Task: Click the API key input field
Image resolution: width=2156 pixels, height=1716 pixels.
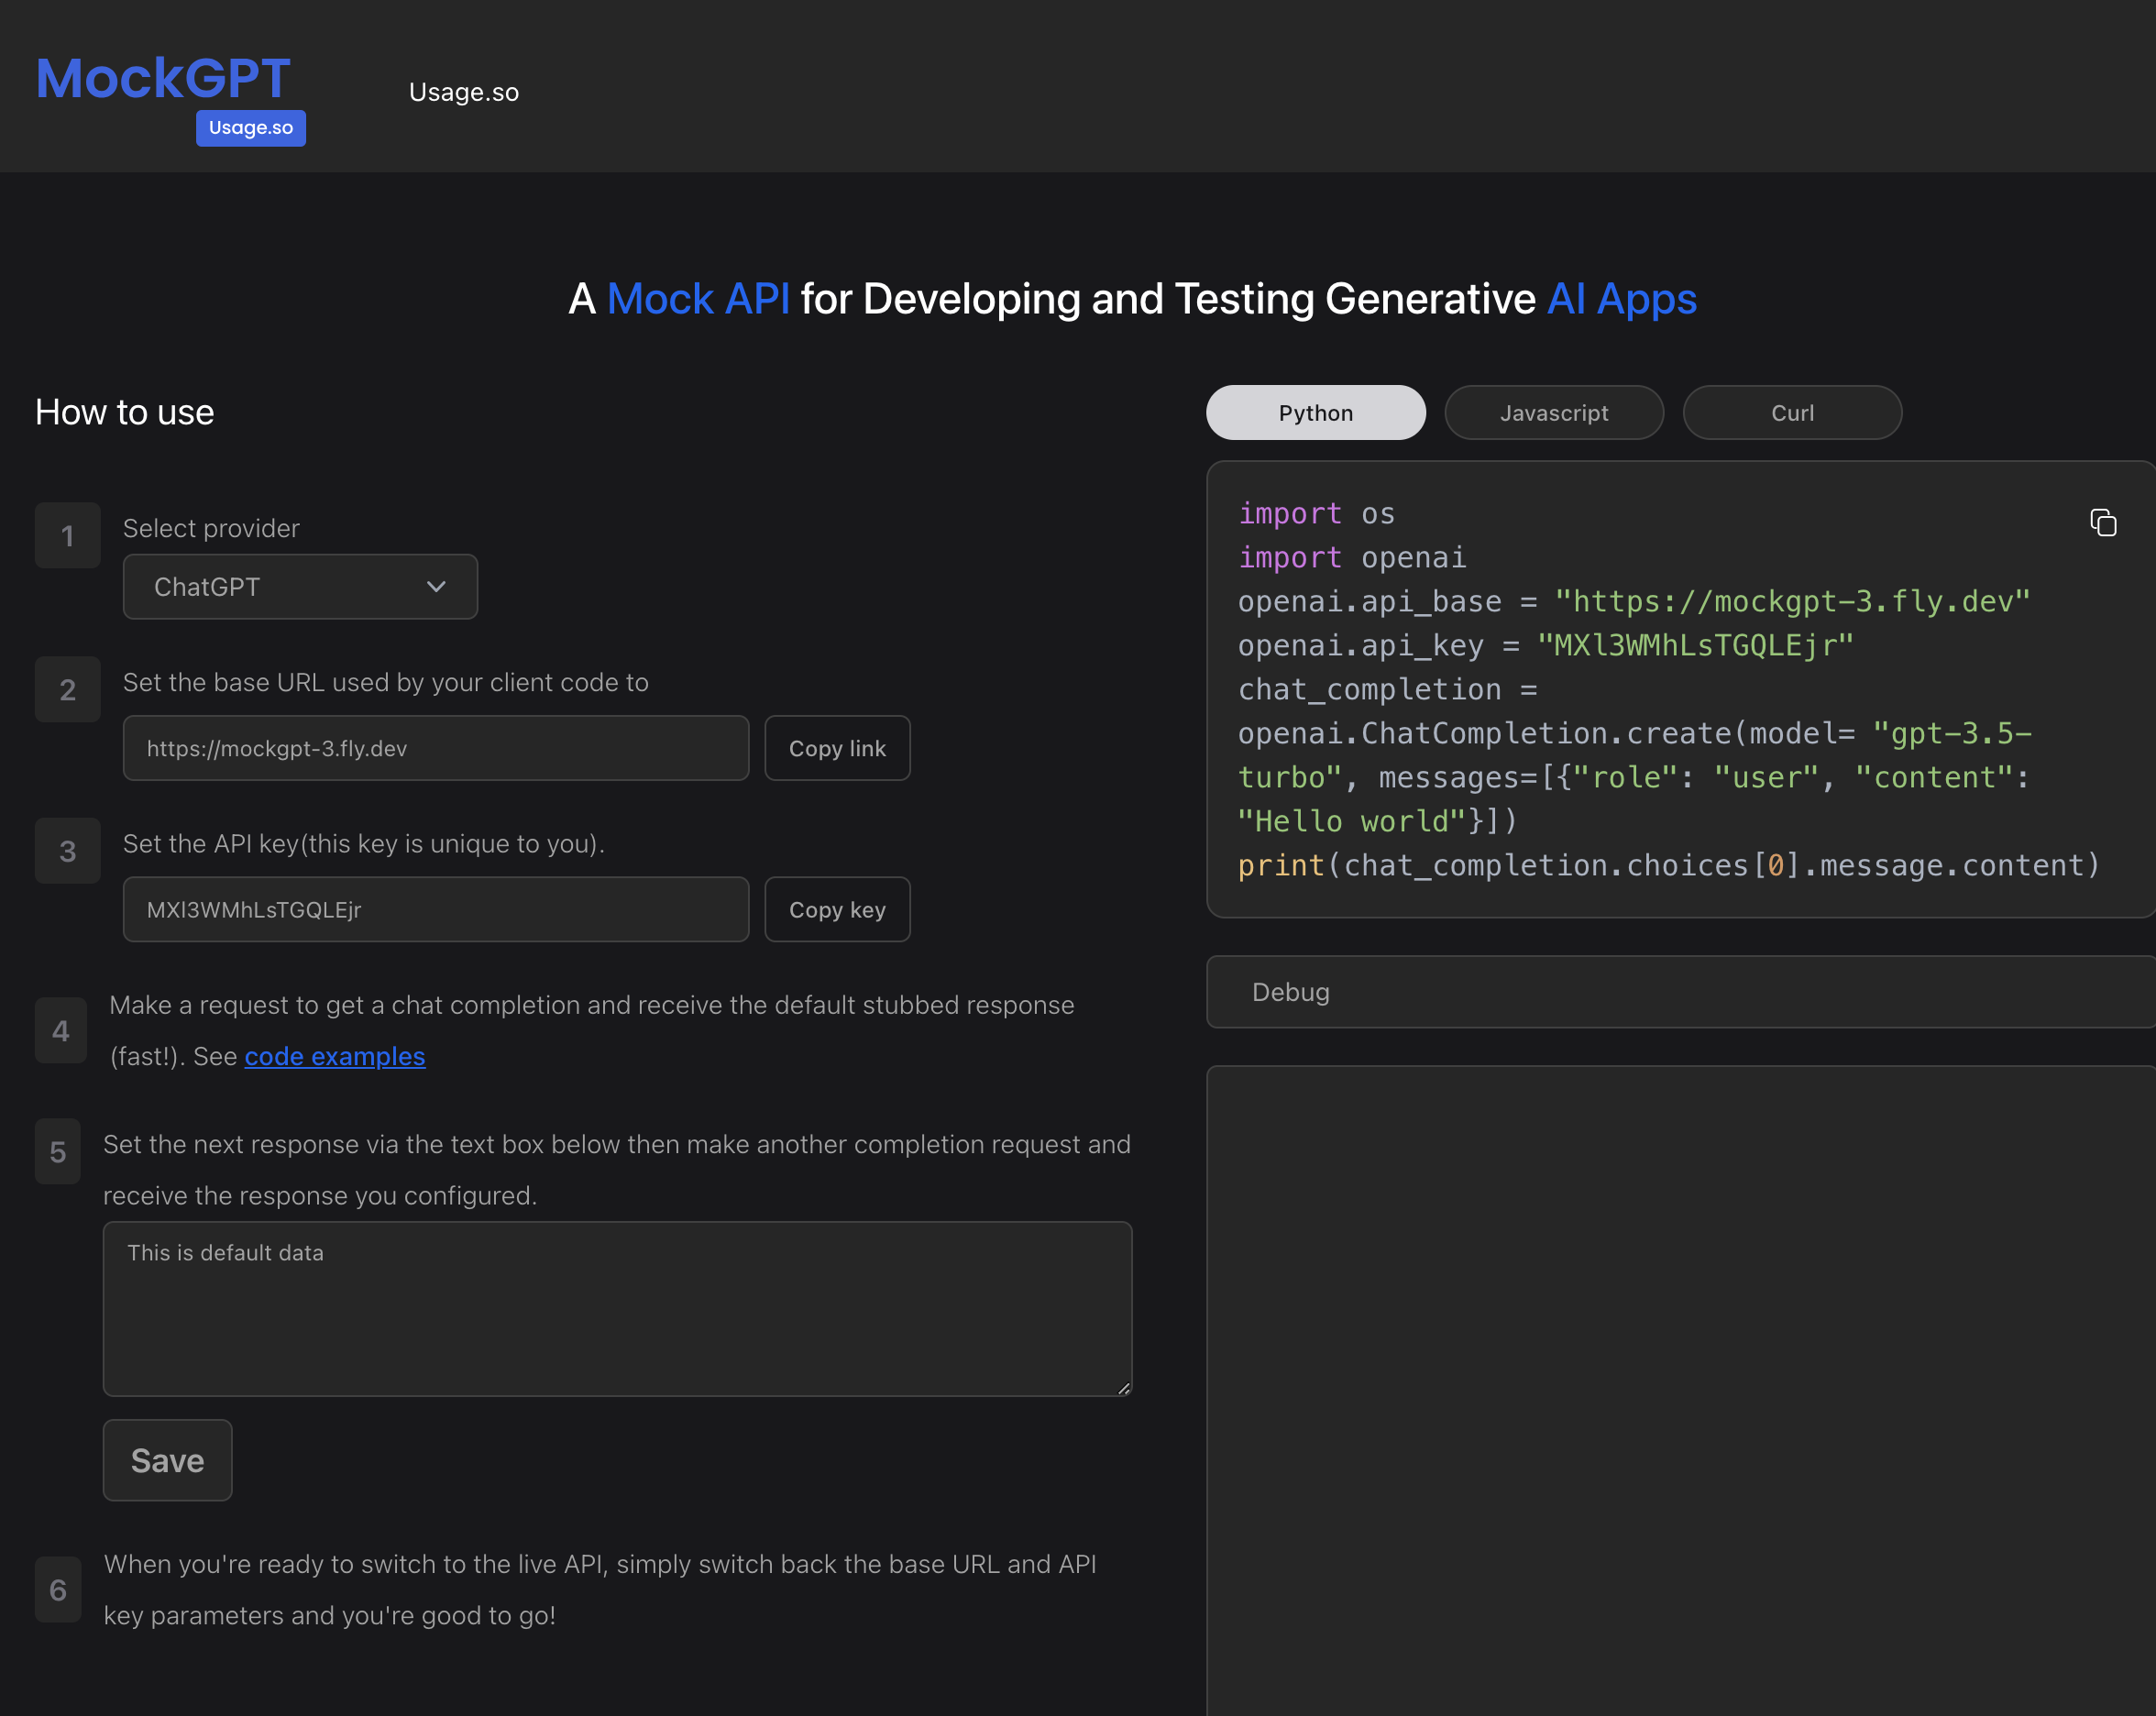Action: (x=435, y=910)
